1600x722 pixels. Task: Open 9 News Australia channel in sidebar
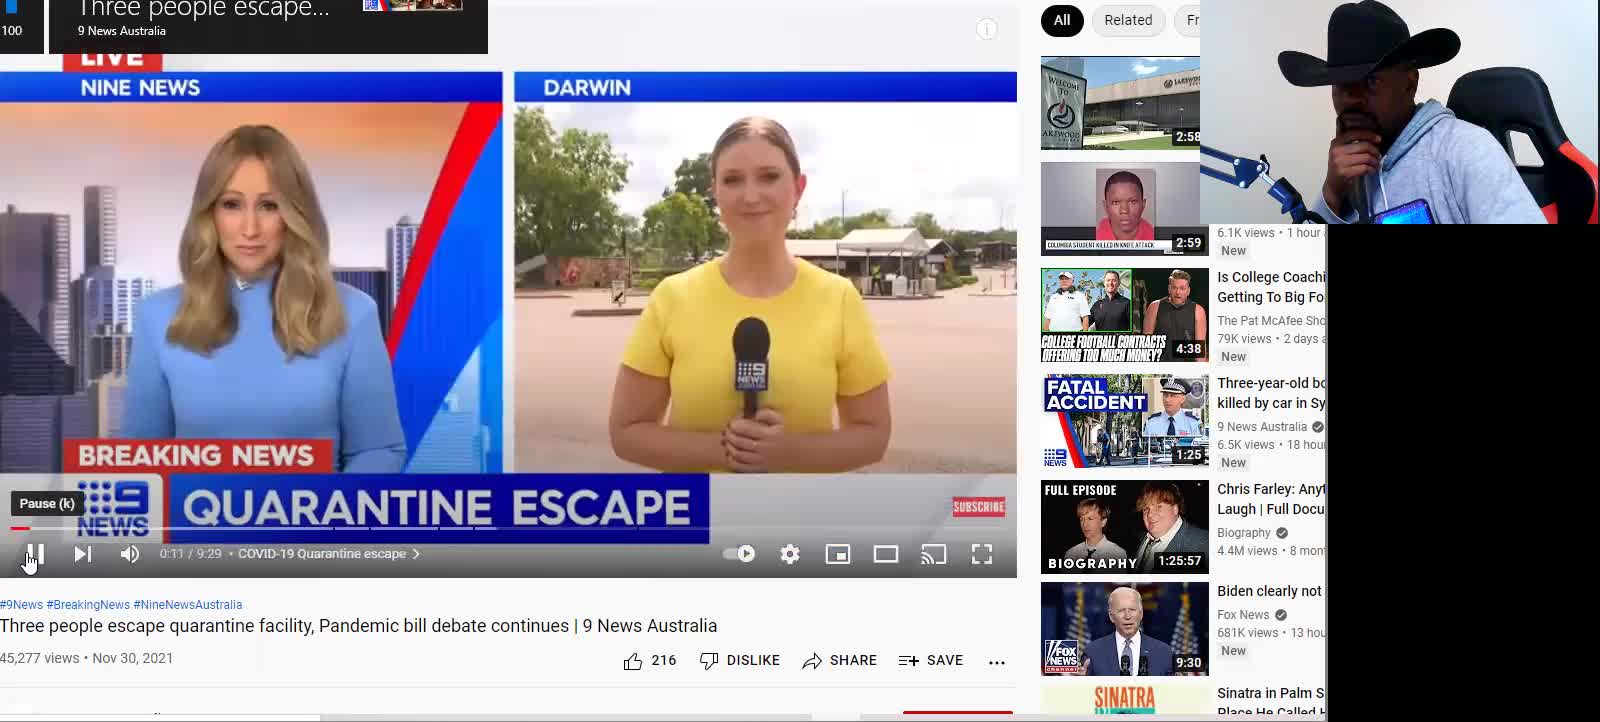tap(1262, 427)
